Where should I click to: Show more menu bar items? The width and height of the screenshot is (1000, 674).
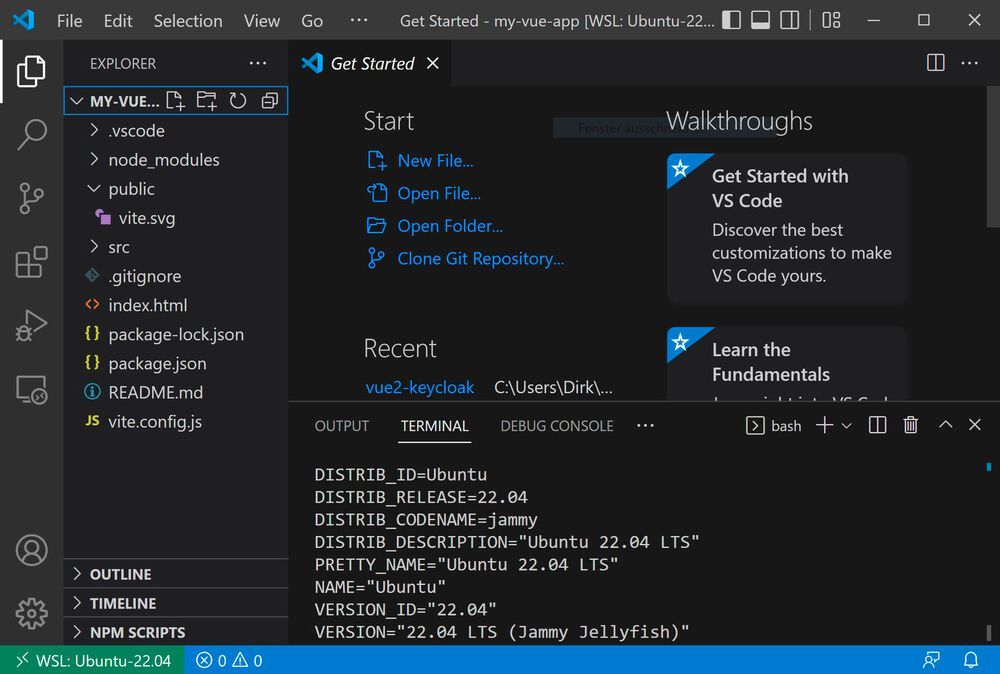click(x=358, y=20)
